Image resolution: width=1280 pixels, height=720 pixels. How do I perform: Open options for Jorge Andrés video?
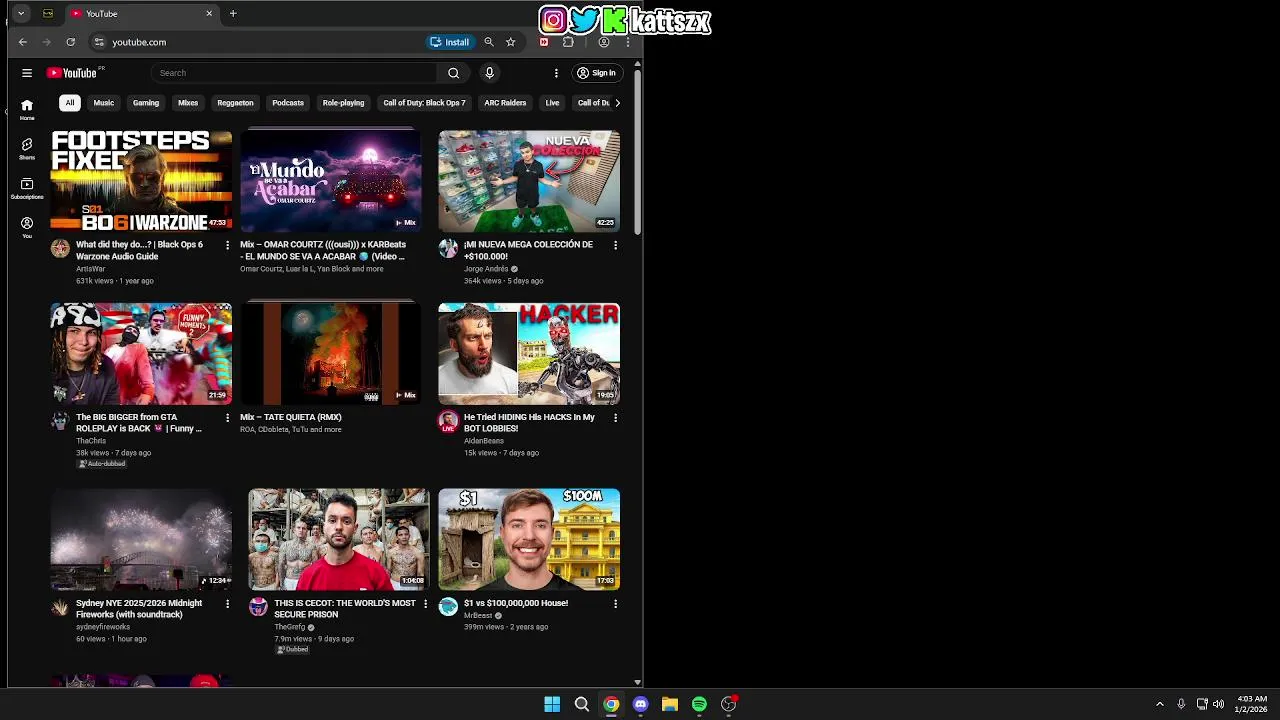pos(615,245)
